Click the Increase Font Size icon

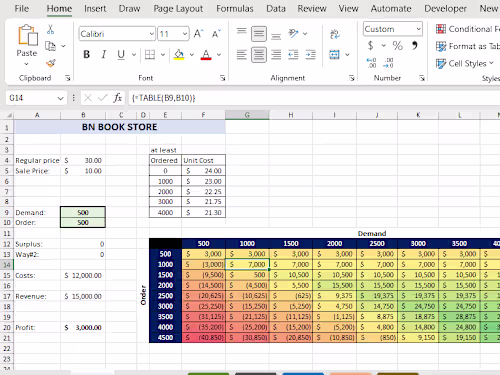point(198,34)
